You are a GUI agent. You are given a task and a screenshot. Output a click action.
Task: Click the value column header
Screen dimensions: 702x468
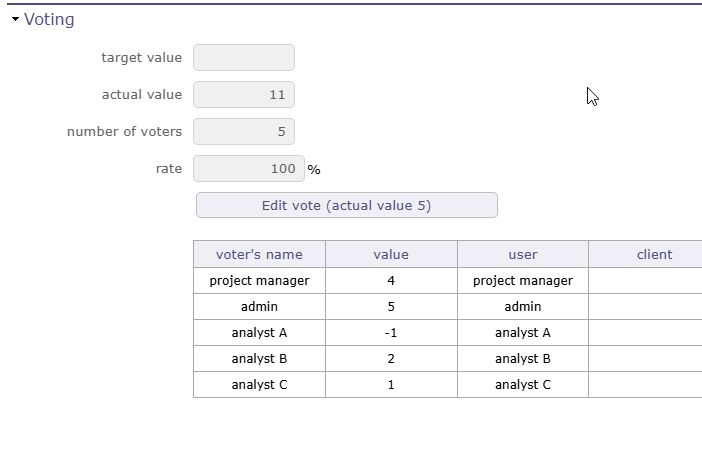coord(391,254)
